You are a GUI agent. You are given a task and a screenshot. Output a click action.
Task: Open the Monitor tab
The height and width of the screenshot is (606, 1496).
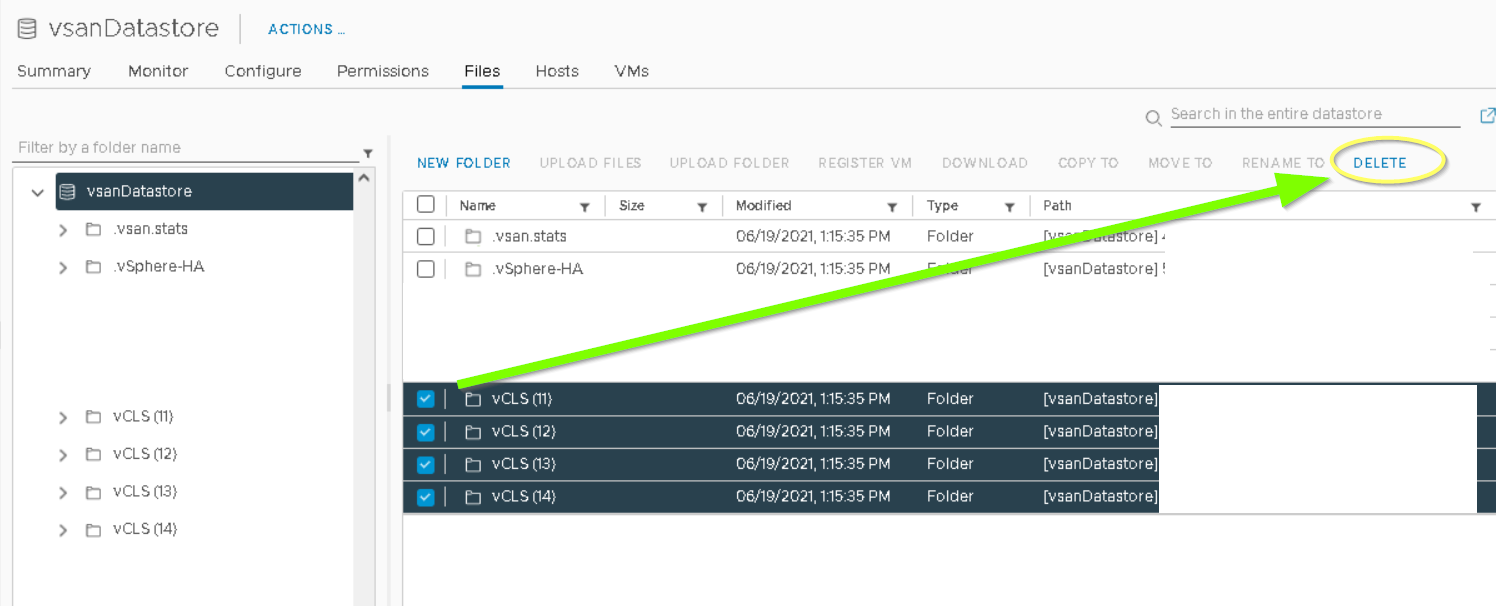coord(158,71)
